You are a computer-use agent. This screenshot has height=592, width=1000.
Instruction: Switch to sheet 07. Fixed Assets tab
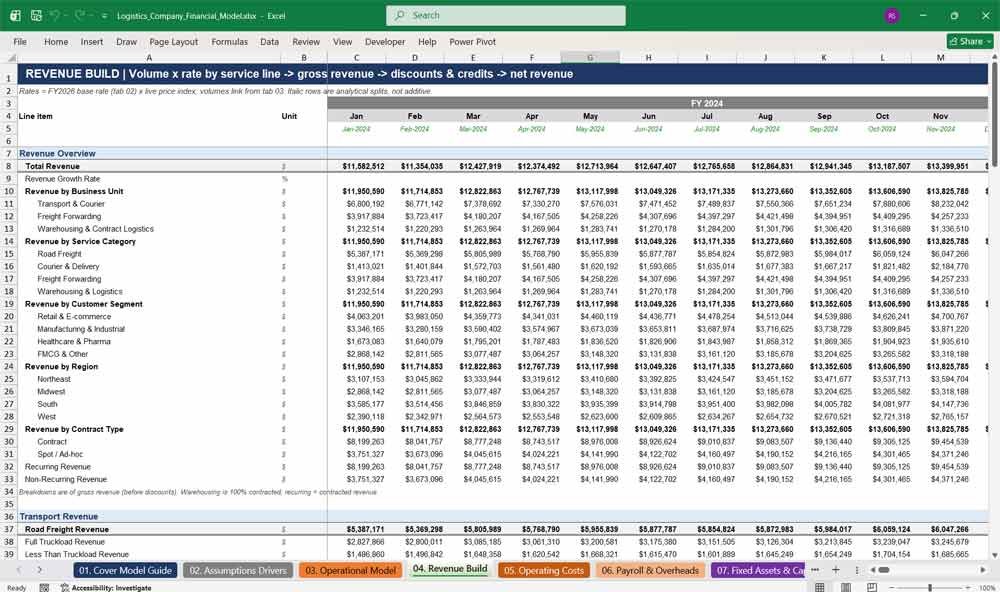(x=758, y=570)
